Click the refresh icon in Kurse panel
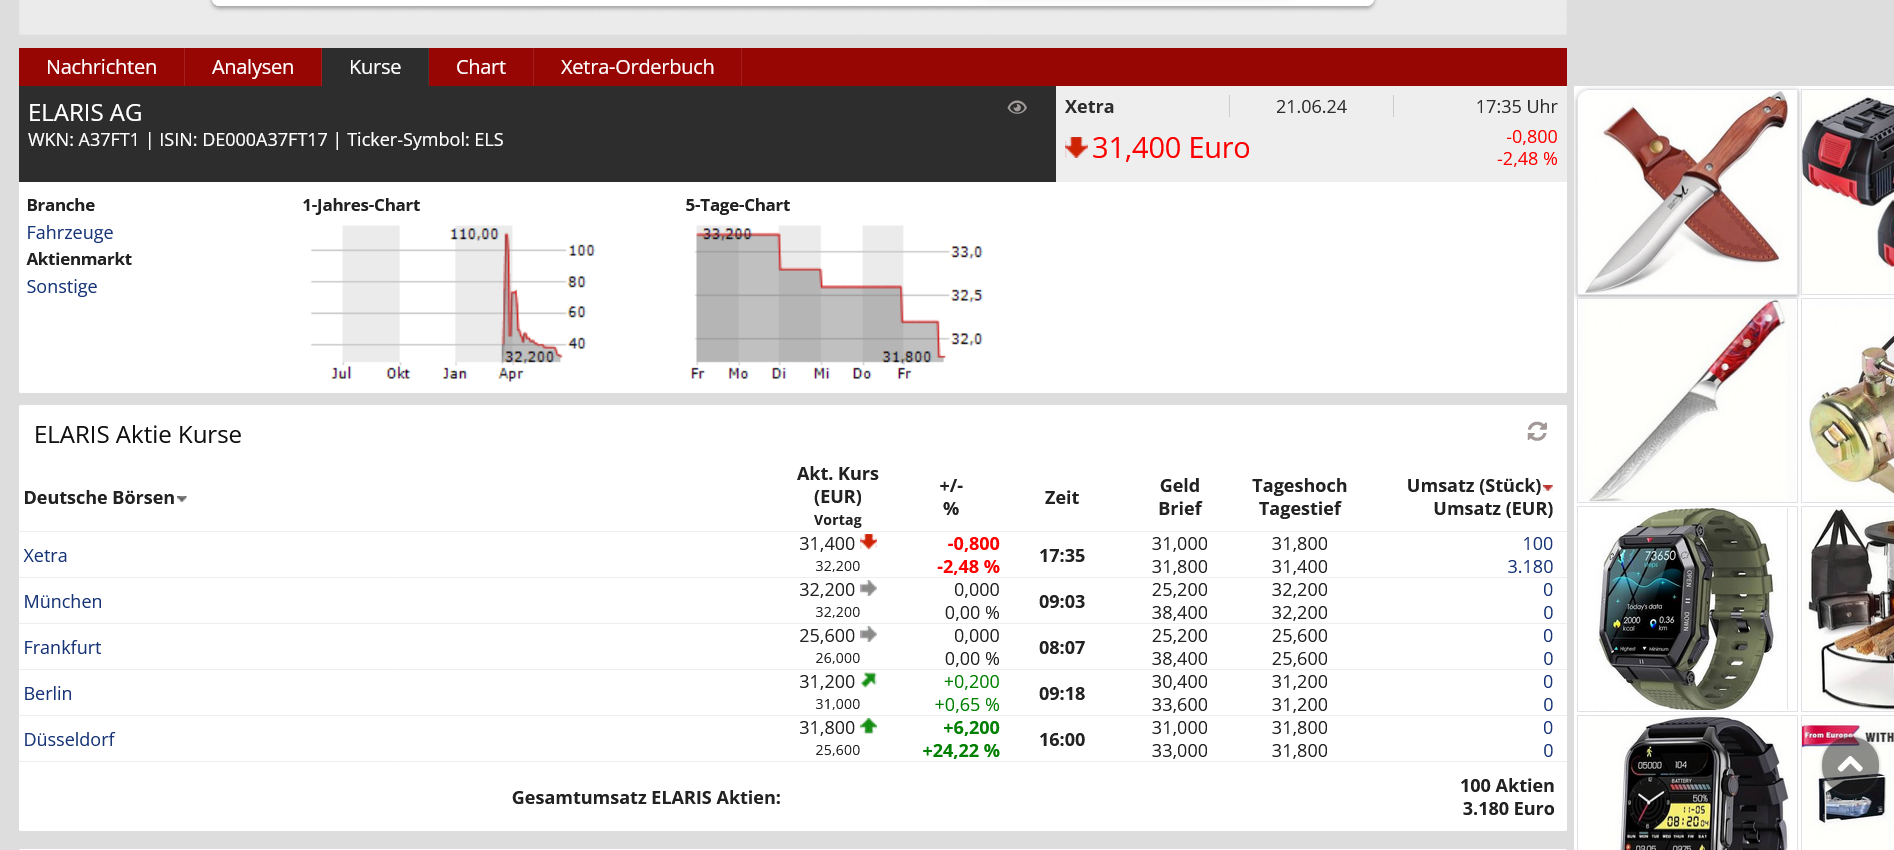Viewport: 1894px width, 850px height. point(1537,431)
